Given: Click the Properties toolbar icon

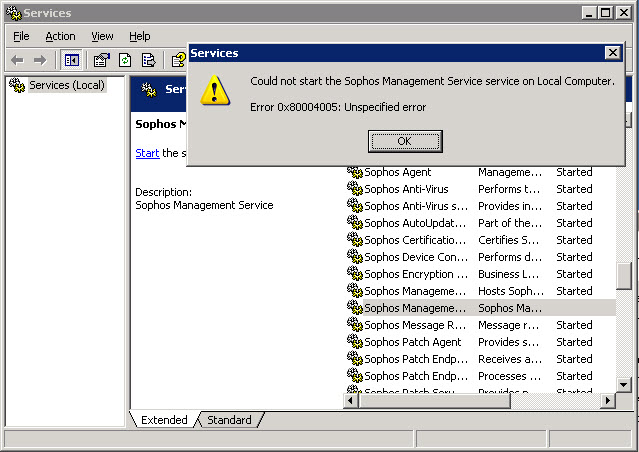Looking at the screenshot, I should pos(101,60).
